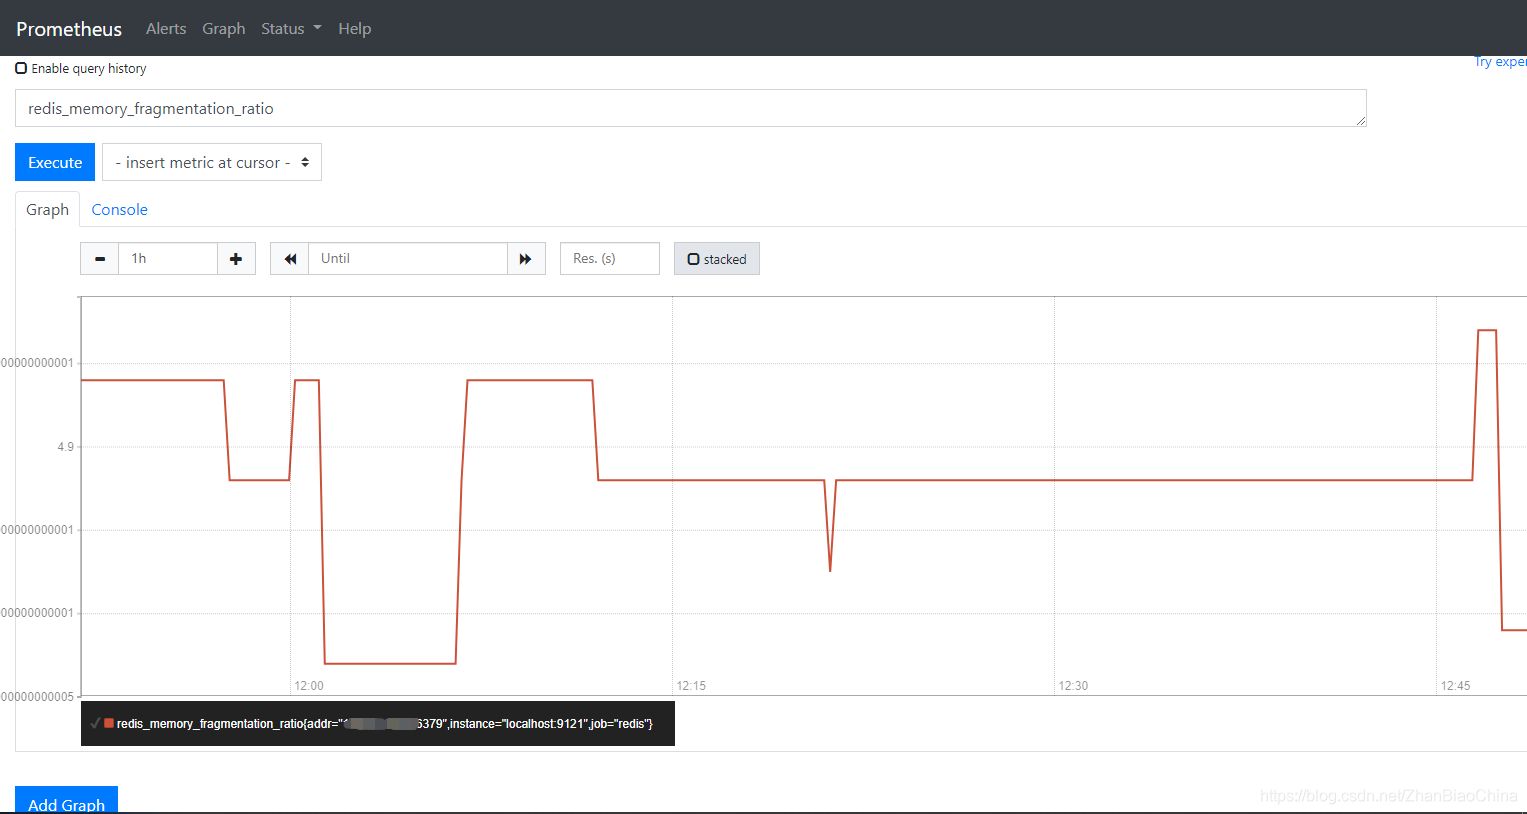Viewport: 1527px width, 814px height.
Task: Go to Prometheus home via brand link
Action: [x=69, y=29]
